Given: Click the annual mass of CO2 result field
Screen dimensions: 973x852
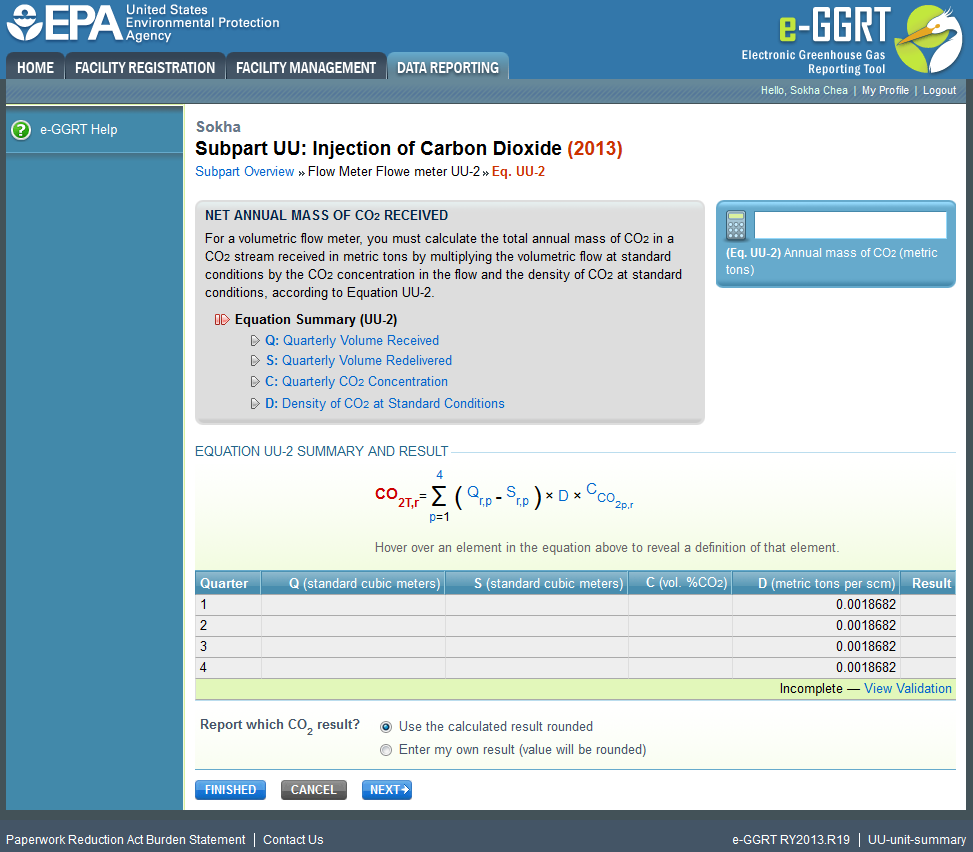Looking at the screenshot, I should click(850, 225).
